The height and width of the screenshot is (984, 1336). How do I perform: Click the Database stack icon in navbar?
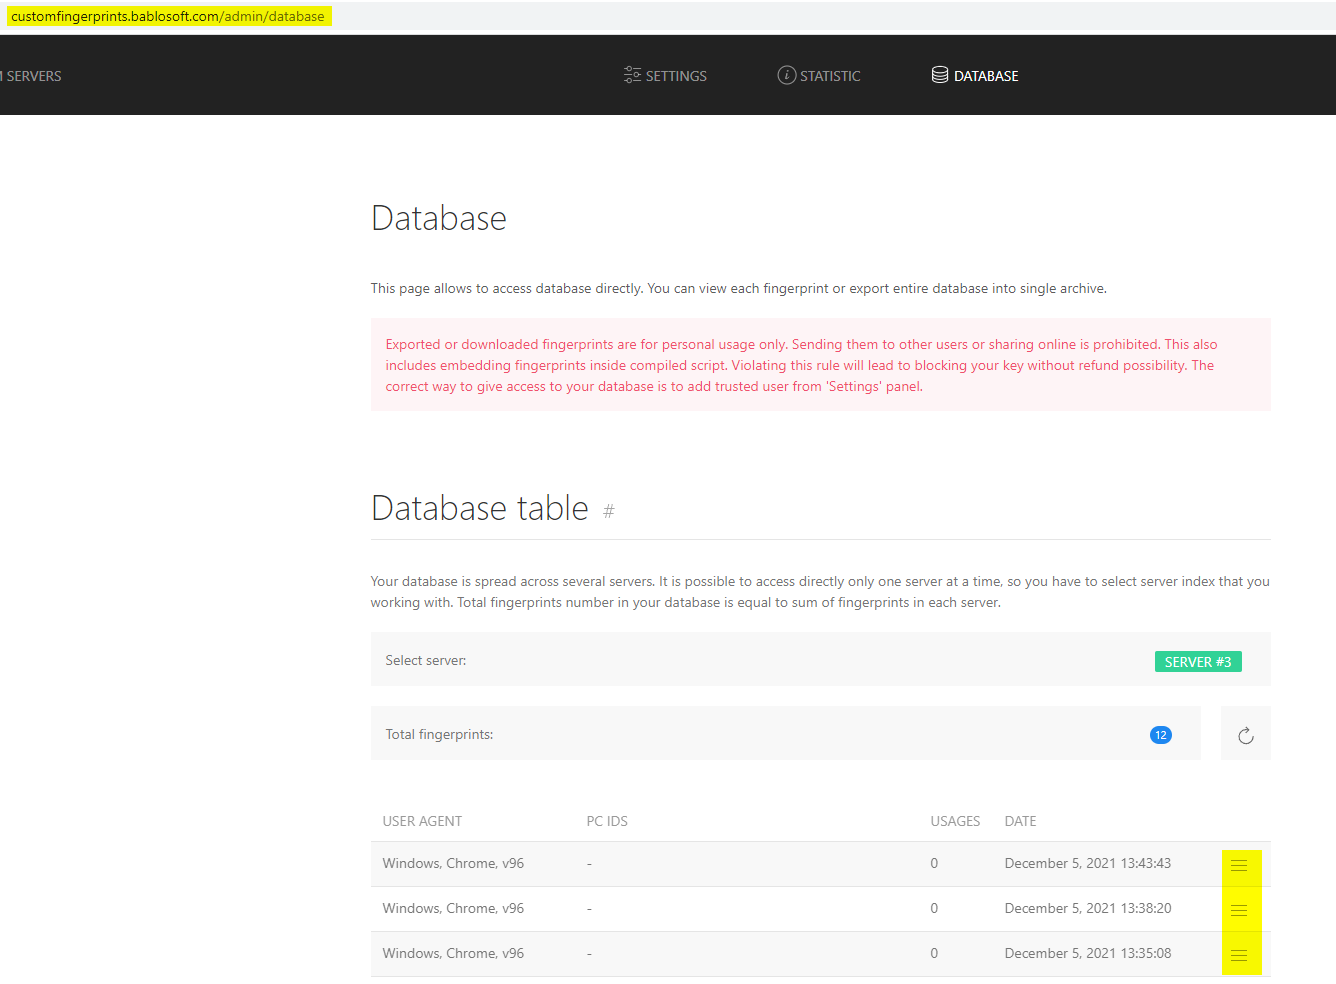(x=940, y=75)
